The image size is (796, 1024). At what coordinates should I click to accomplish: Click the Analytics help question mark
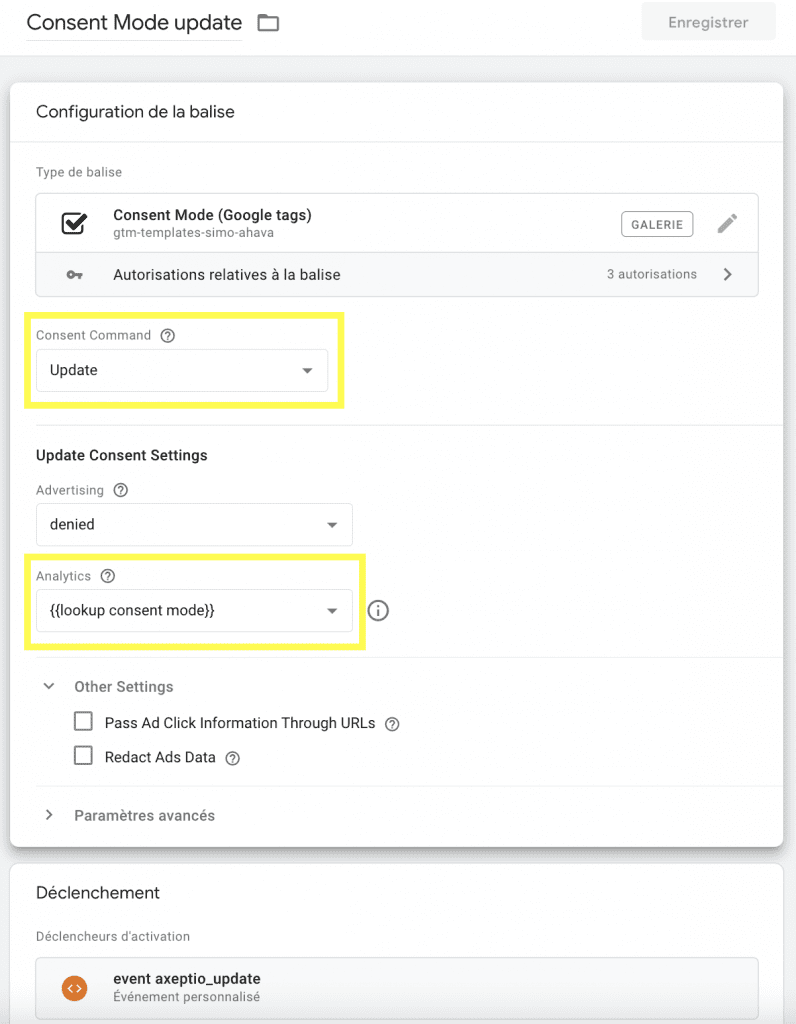pyautogui.click(x=108, y=576)
